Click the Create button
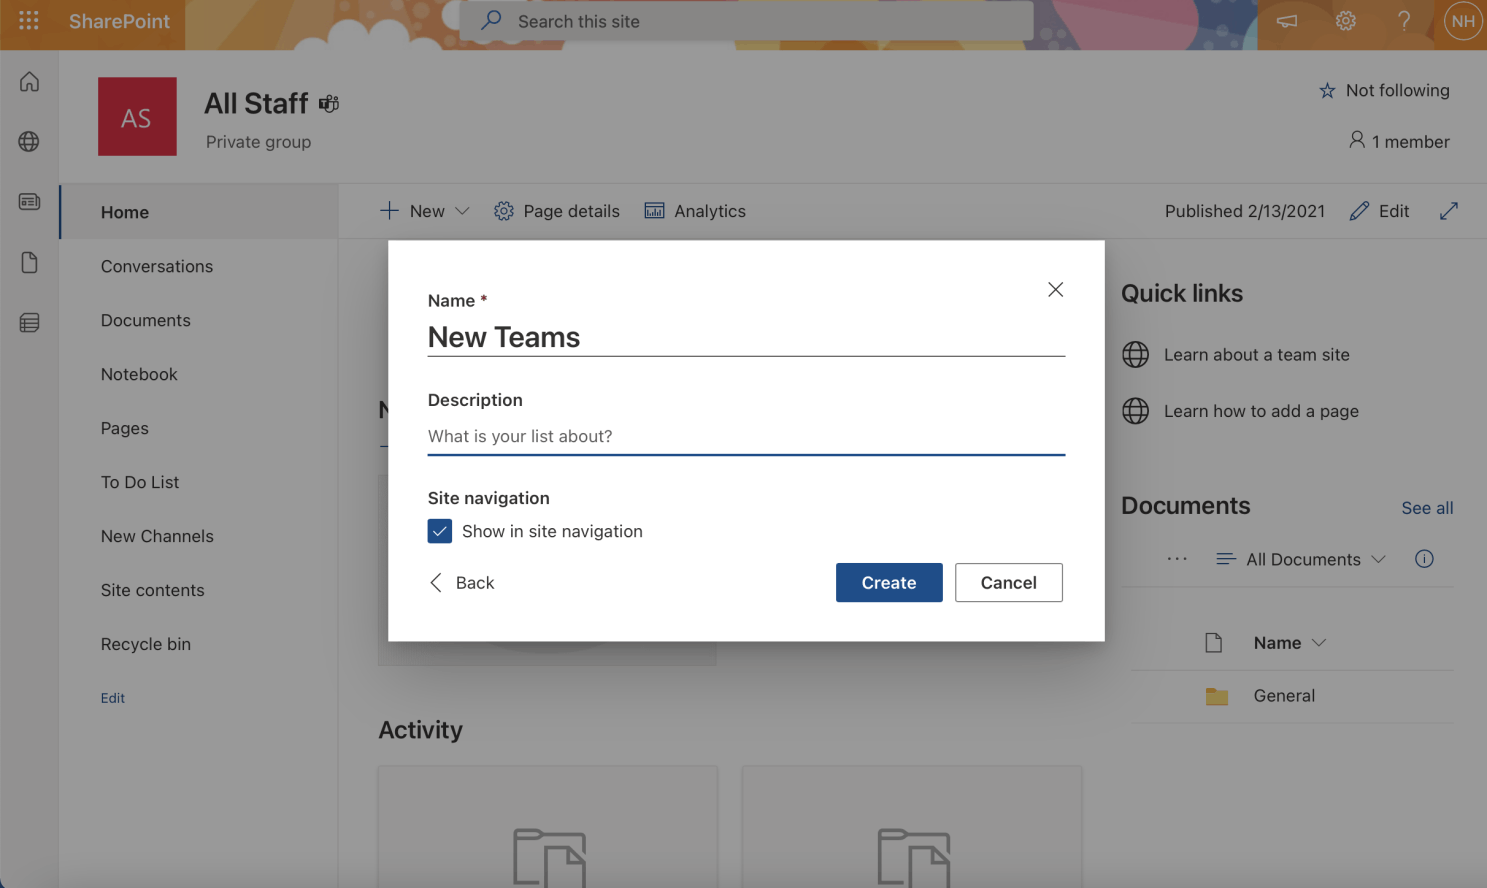 tap(888, 583)
